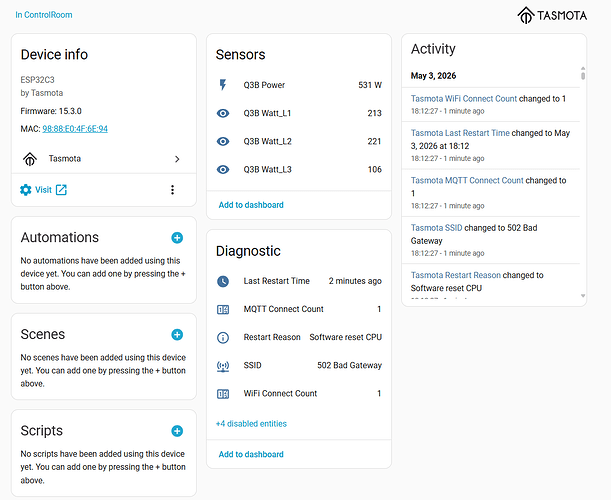The image size is (611, 500).
Task: Open the MAC address link 98:88:E0:4F:6E:94
Action: tap(75, 129)
